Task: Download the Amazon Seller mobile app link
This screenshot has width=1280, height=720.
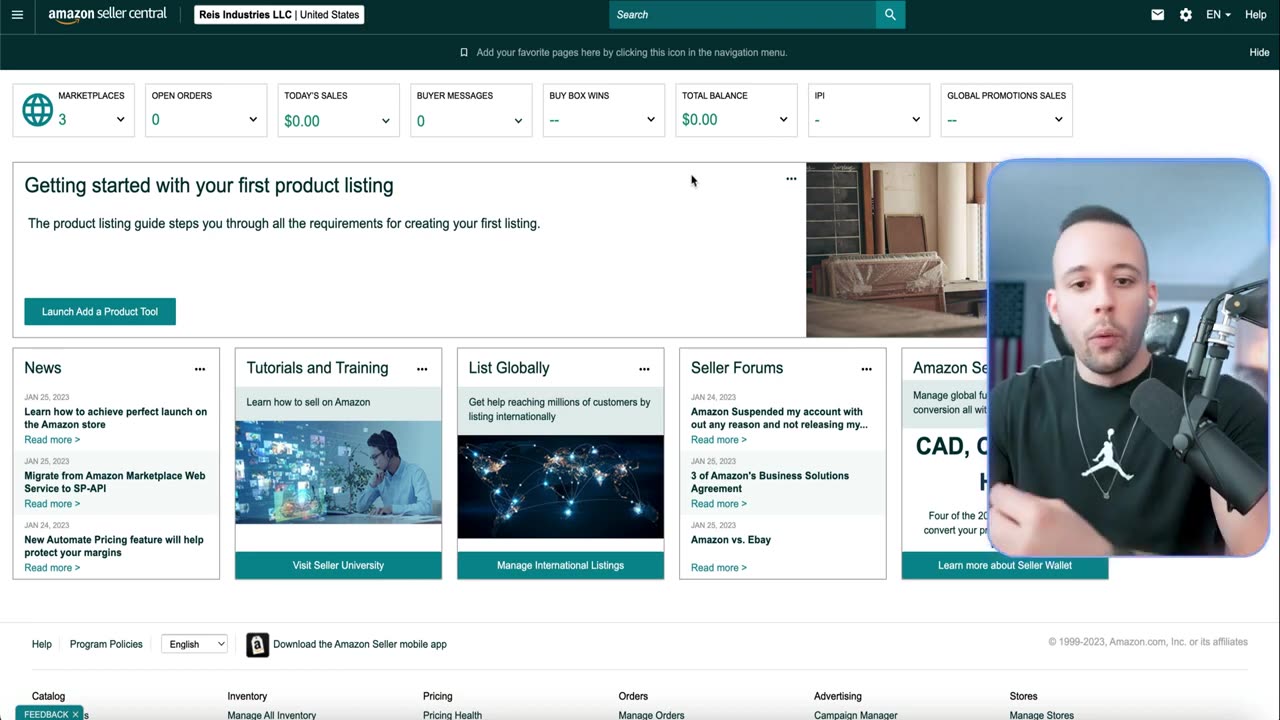Action: click(x=360, y=644)
